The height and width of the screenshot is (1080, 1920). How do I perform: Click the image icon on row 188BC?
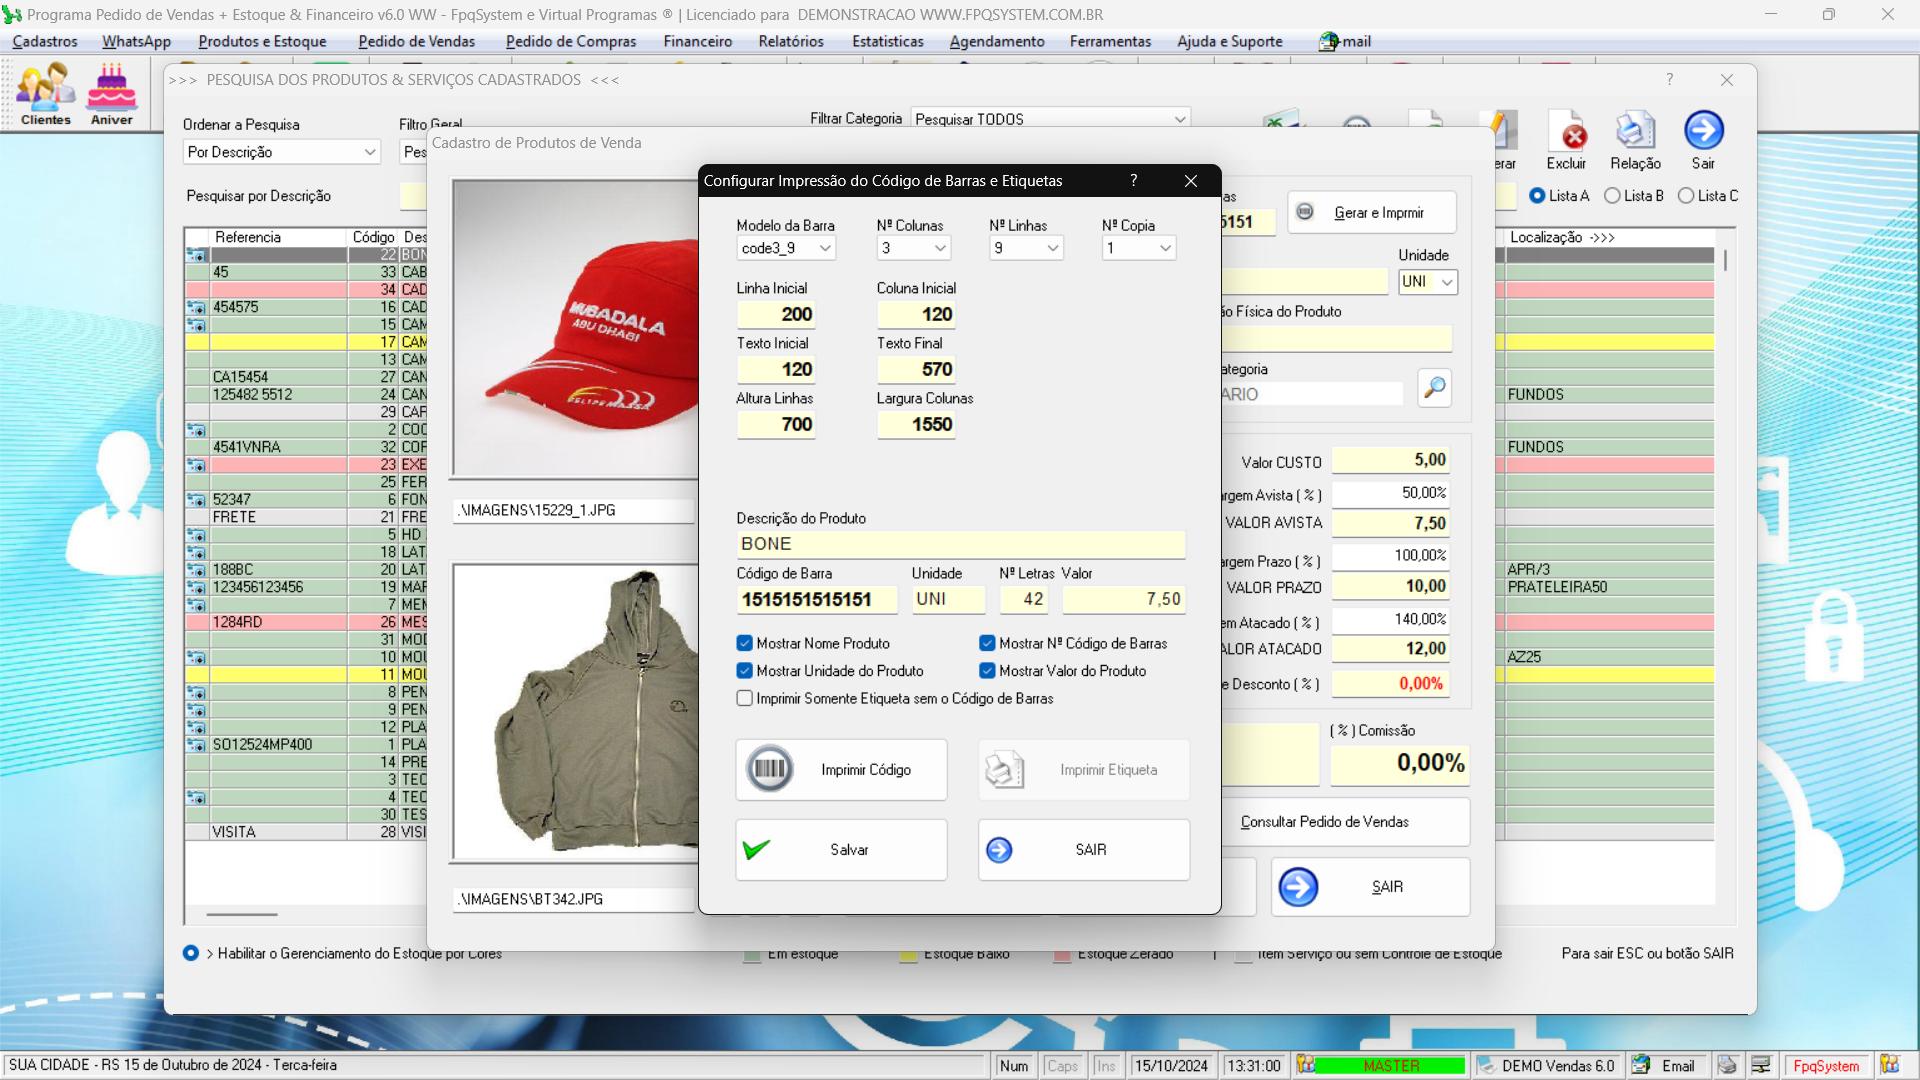click(197, 569)
